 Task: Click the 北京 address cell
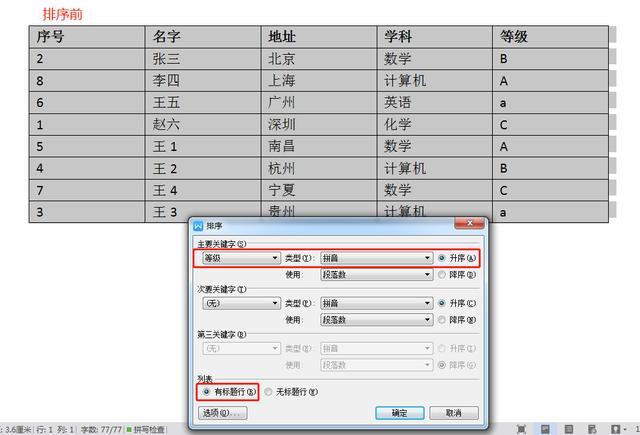(x=319, y=59)
